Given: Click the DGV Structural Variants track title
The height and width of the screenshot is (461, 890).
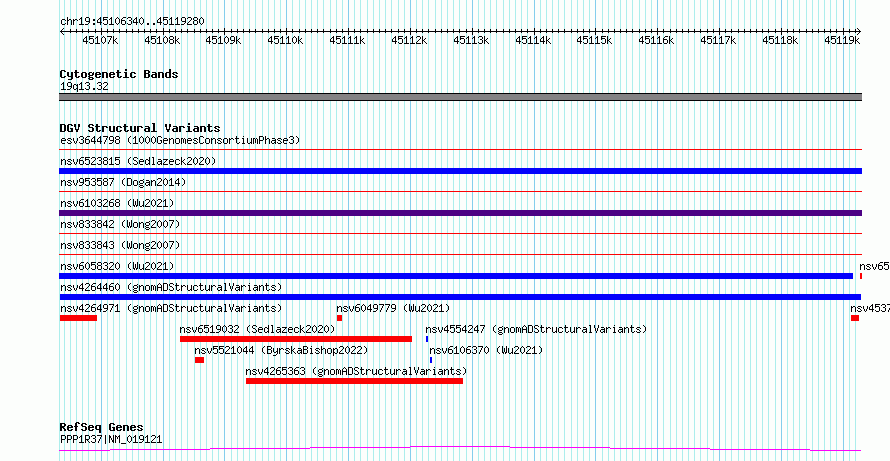Looking at the screenshot, I should 140,128.
